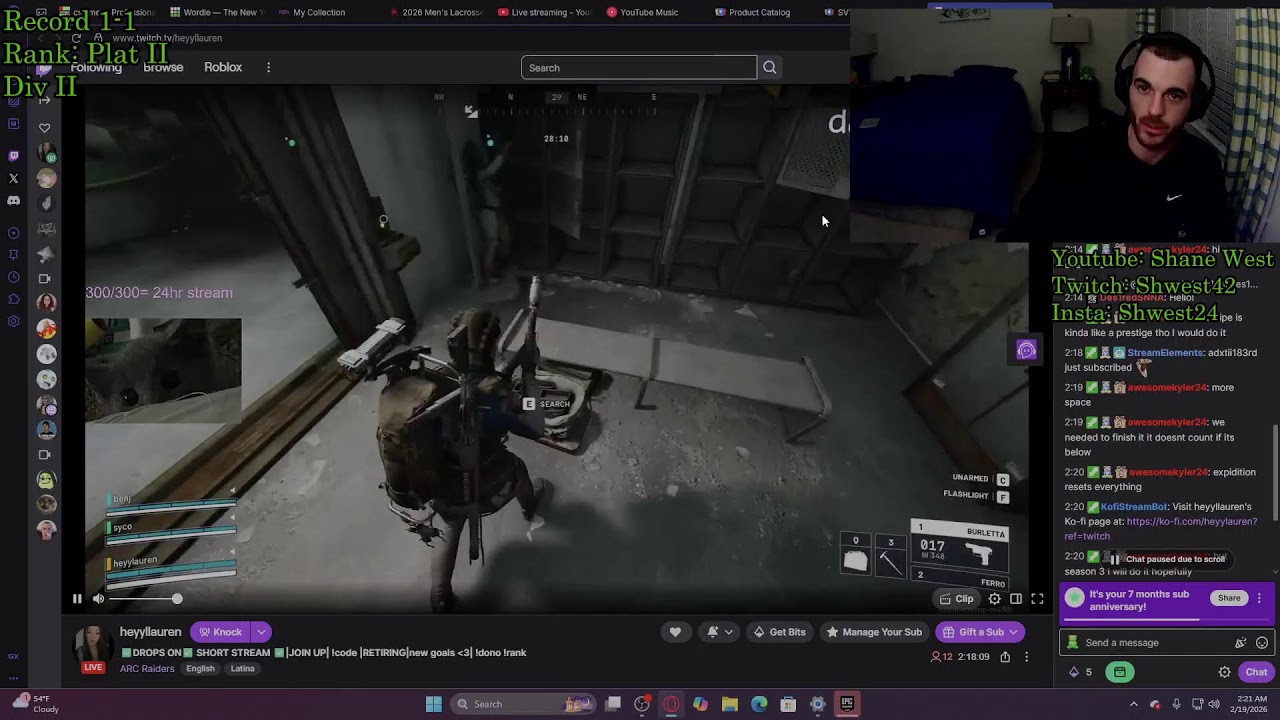This screenshot has width=1280, height=720.
Task: Open the sub anniversary banner options
Action: 1259,598
